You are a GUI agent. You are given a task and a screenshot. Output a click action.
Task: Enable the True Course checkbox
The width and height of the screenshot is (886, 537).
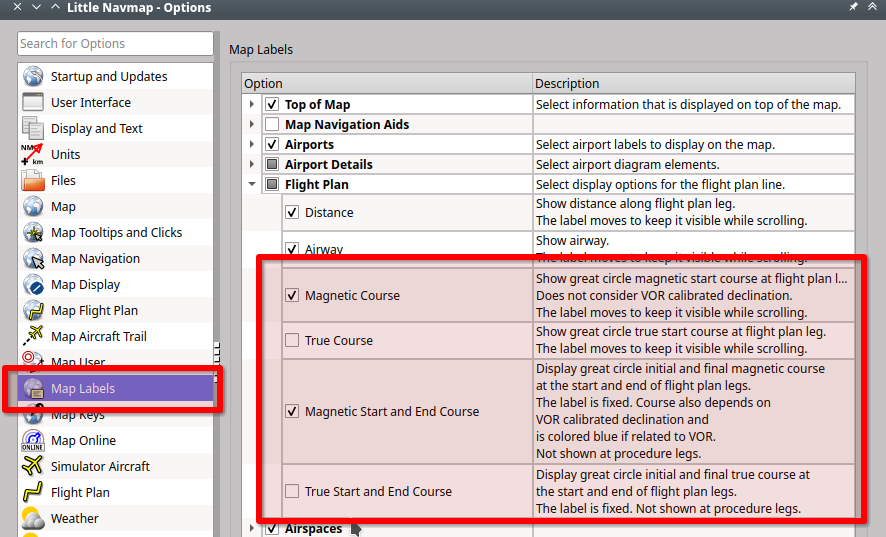292,340
